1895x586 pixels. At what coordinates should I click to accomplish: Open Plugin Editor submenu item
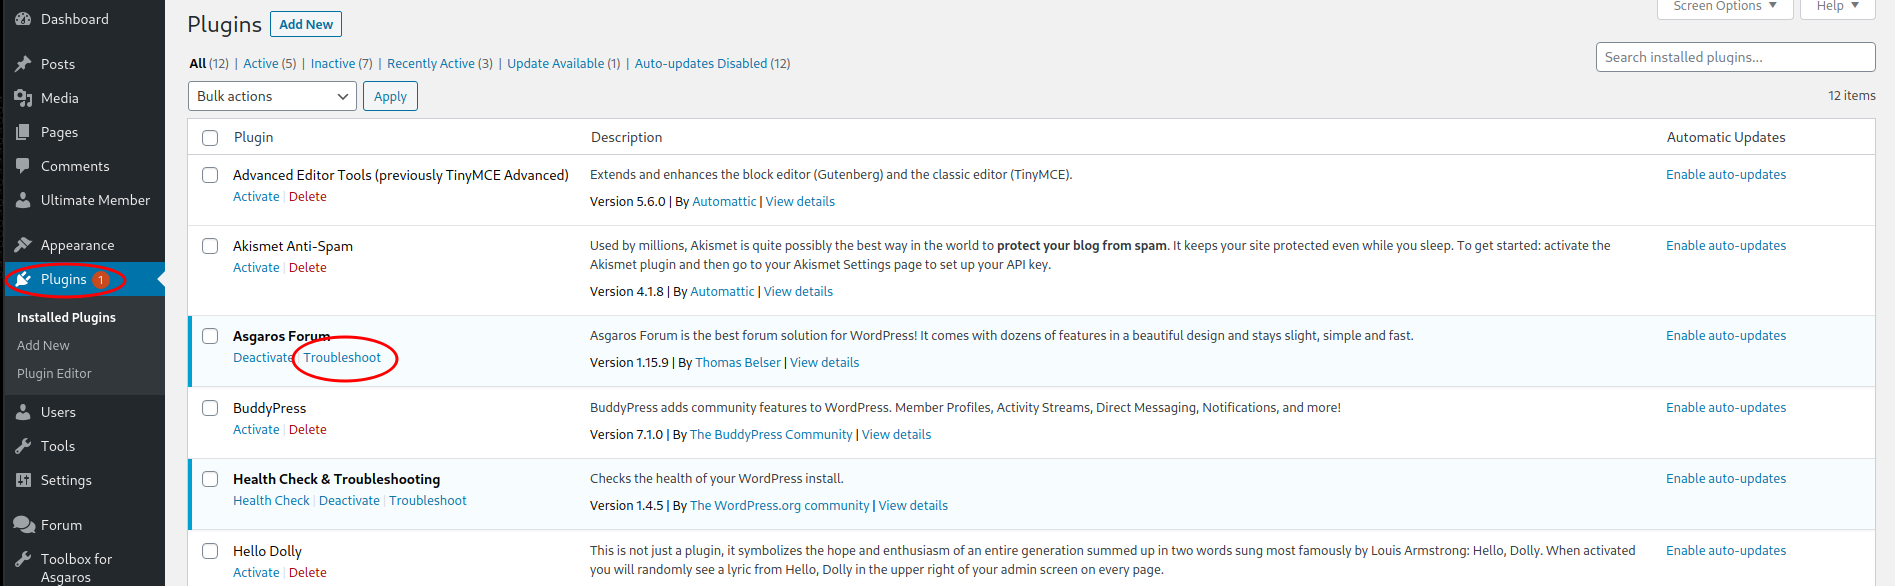pos(54,374)
